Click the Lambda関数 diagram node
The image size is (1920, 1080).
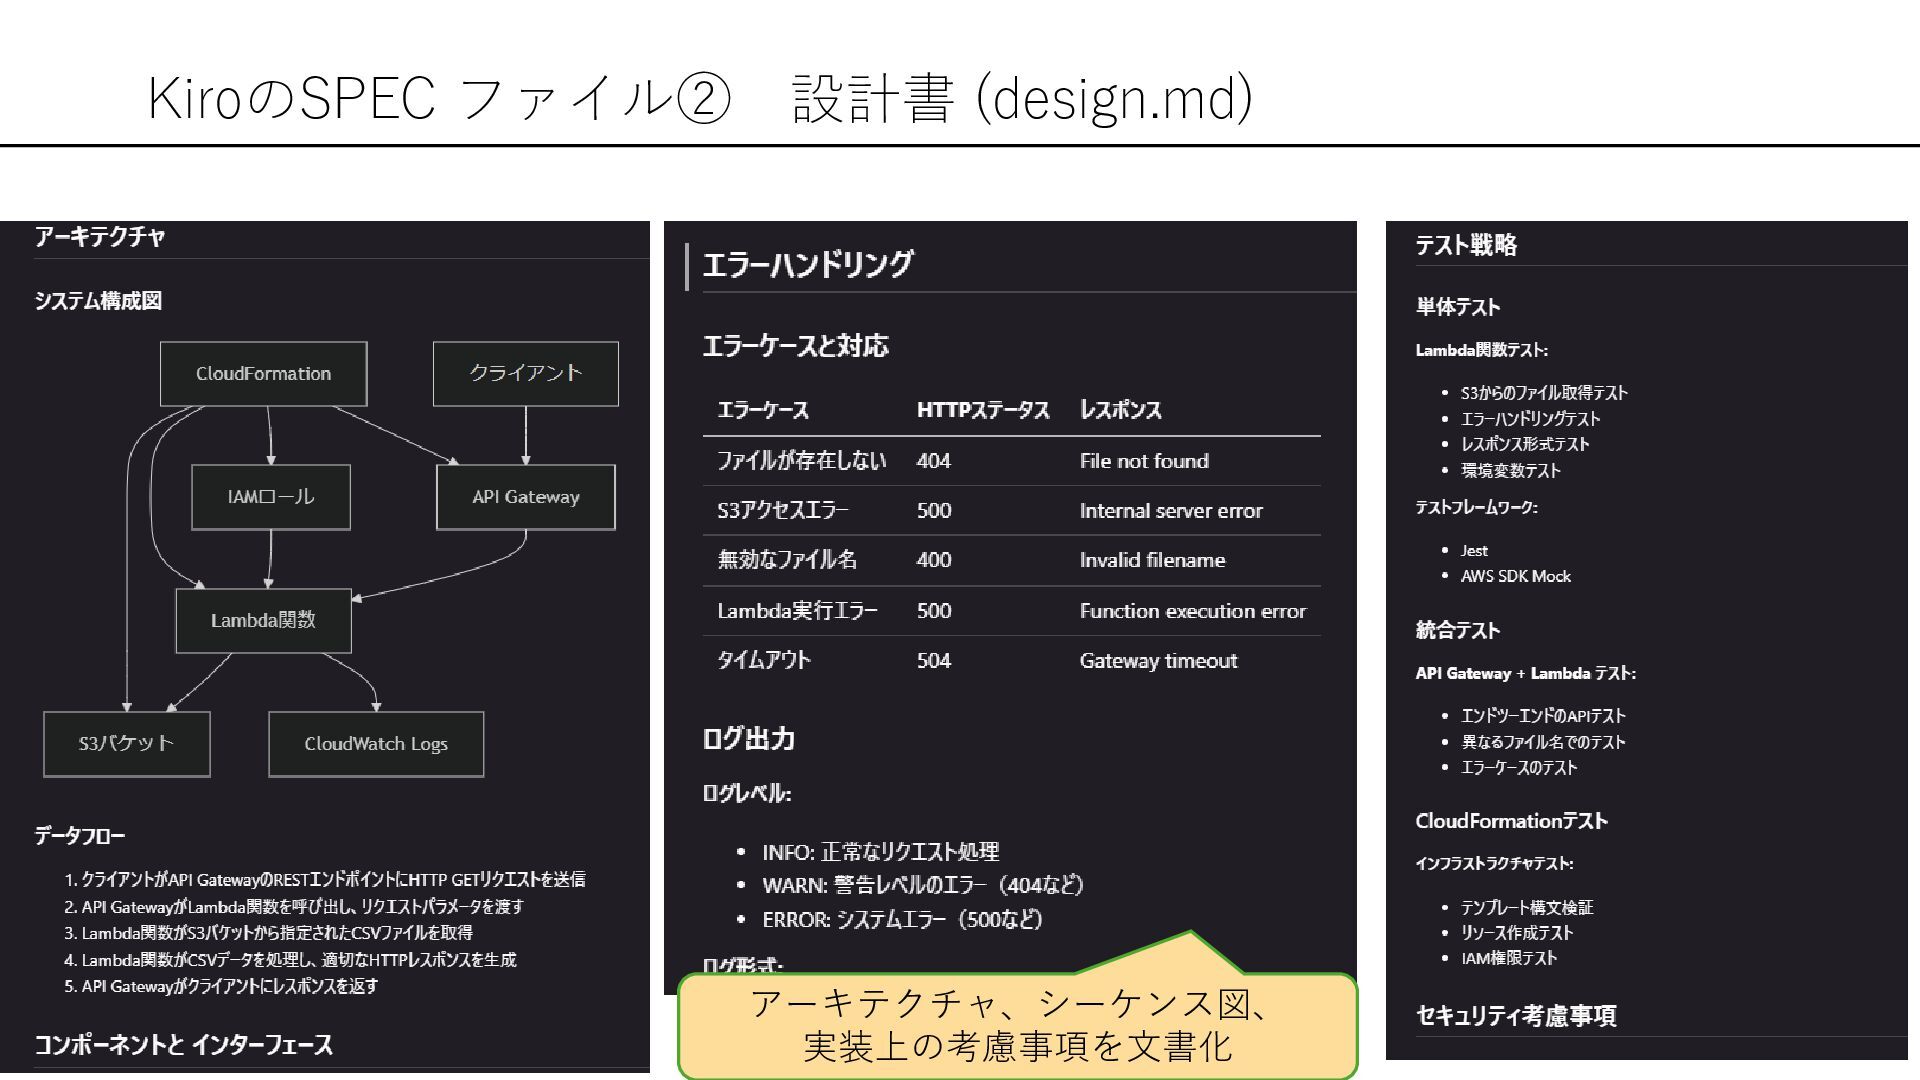point(264,621)
